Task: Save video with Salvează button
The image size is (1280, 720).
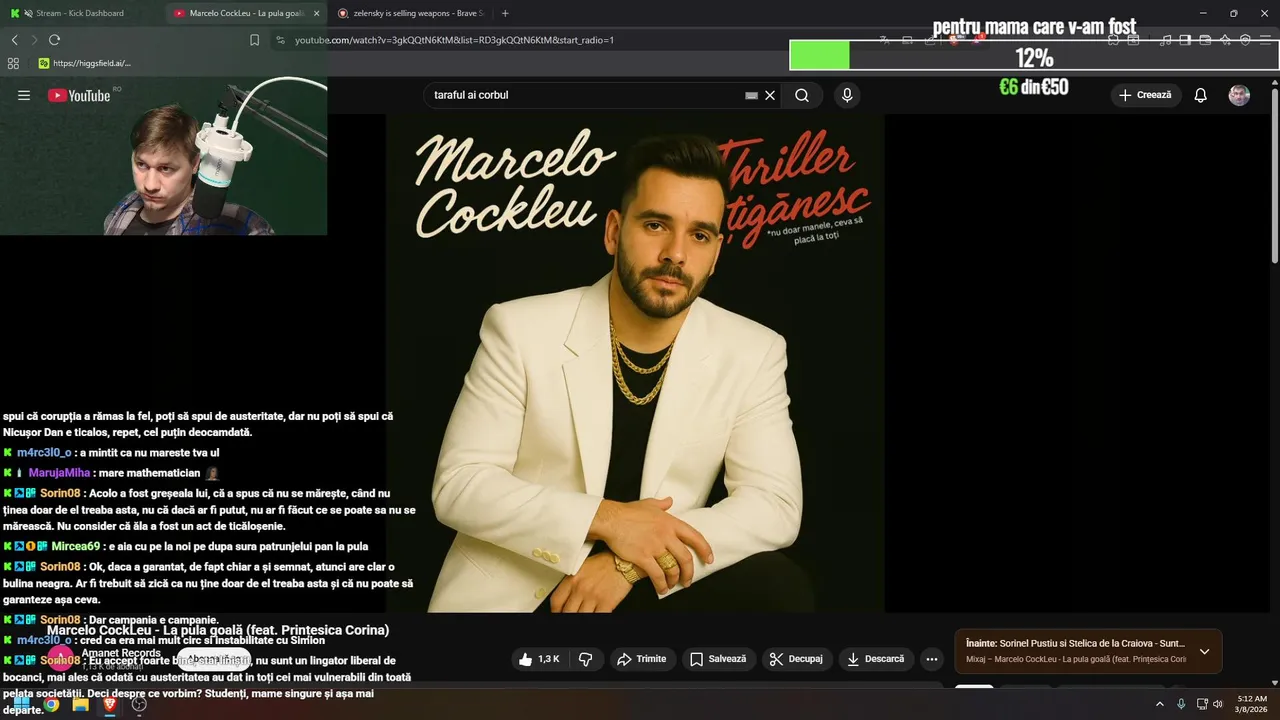Action: click(x=719, y=659)
